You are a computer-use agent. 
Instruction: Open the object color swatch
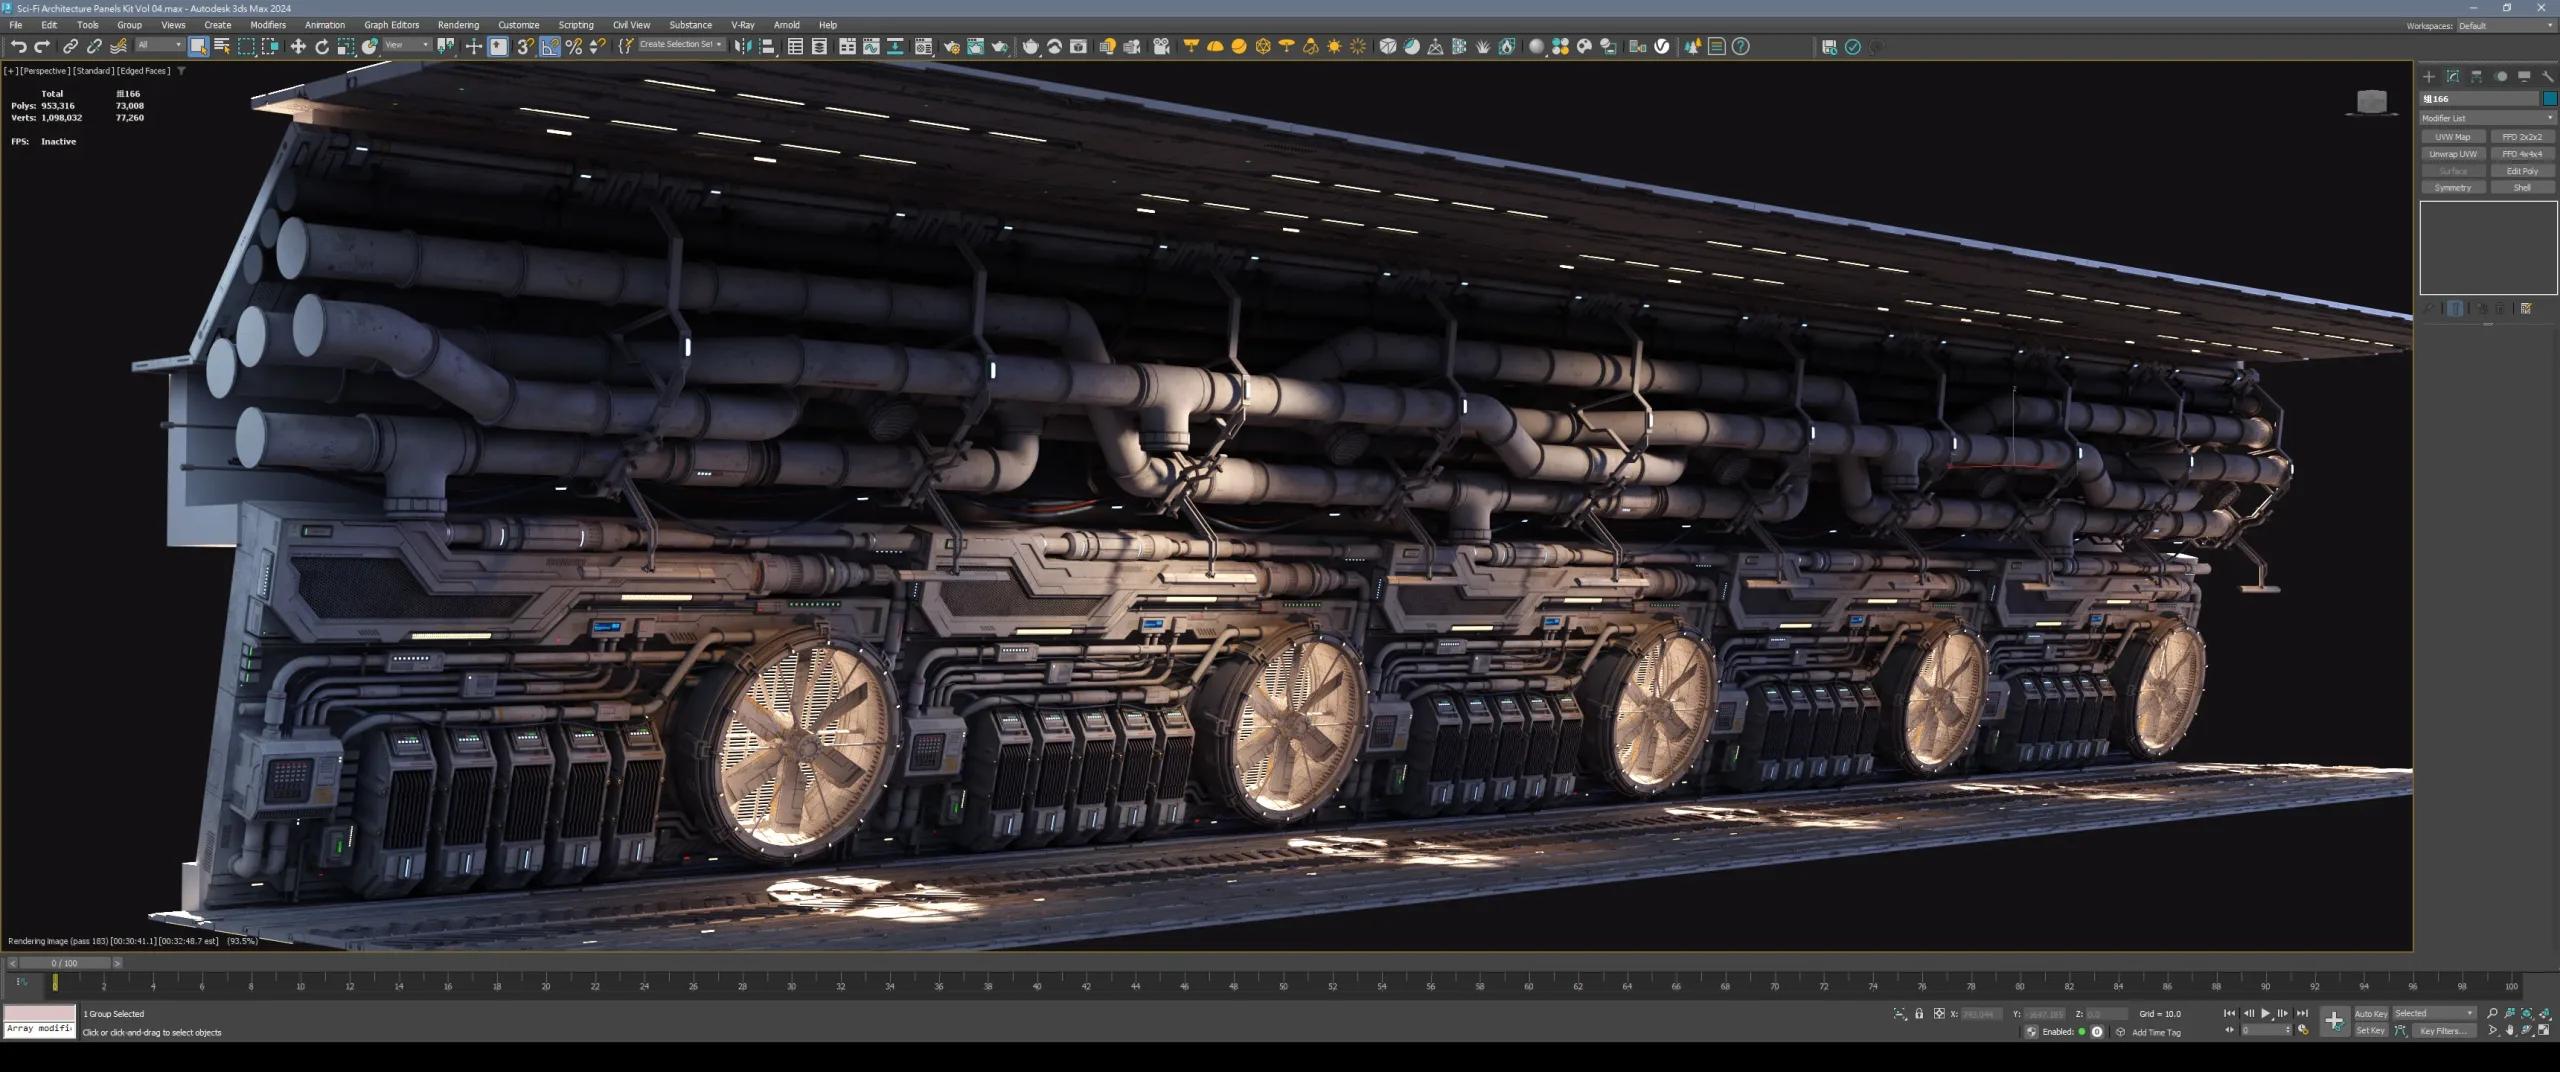(2550, 99)
